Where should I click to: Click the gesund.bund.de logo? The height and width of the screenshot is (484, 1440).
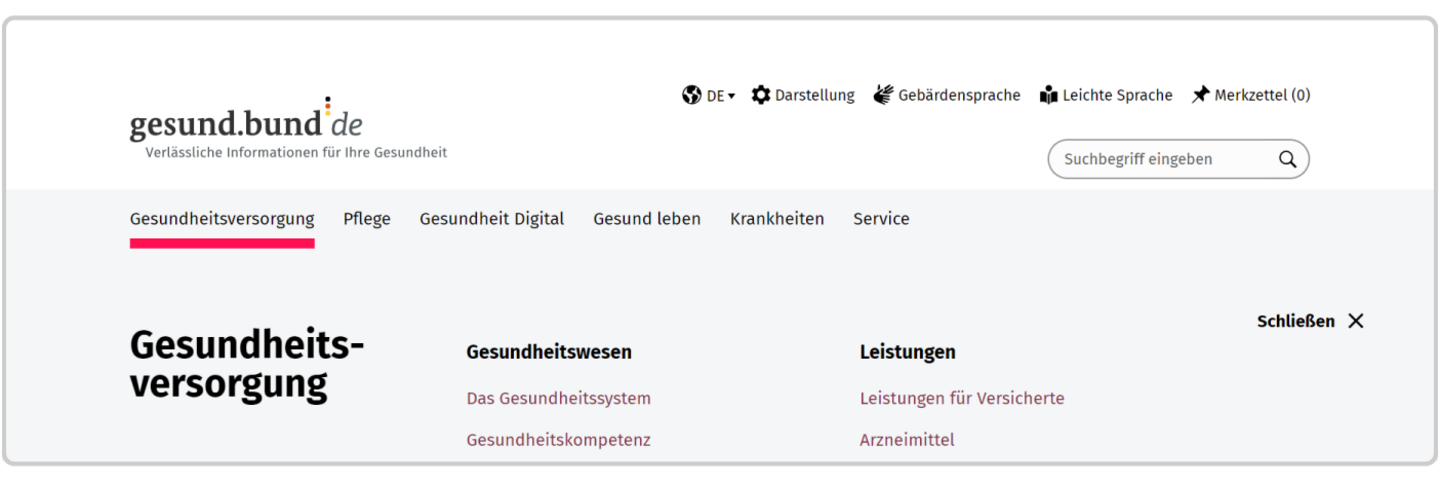point(246,124)
